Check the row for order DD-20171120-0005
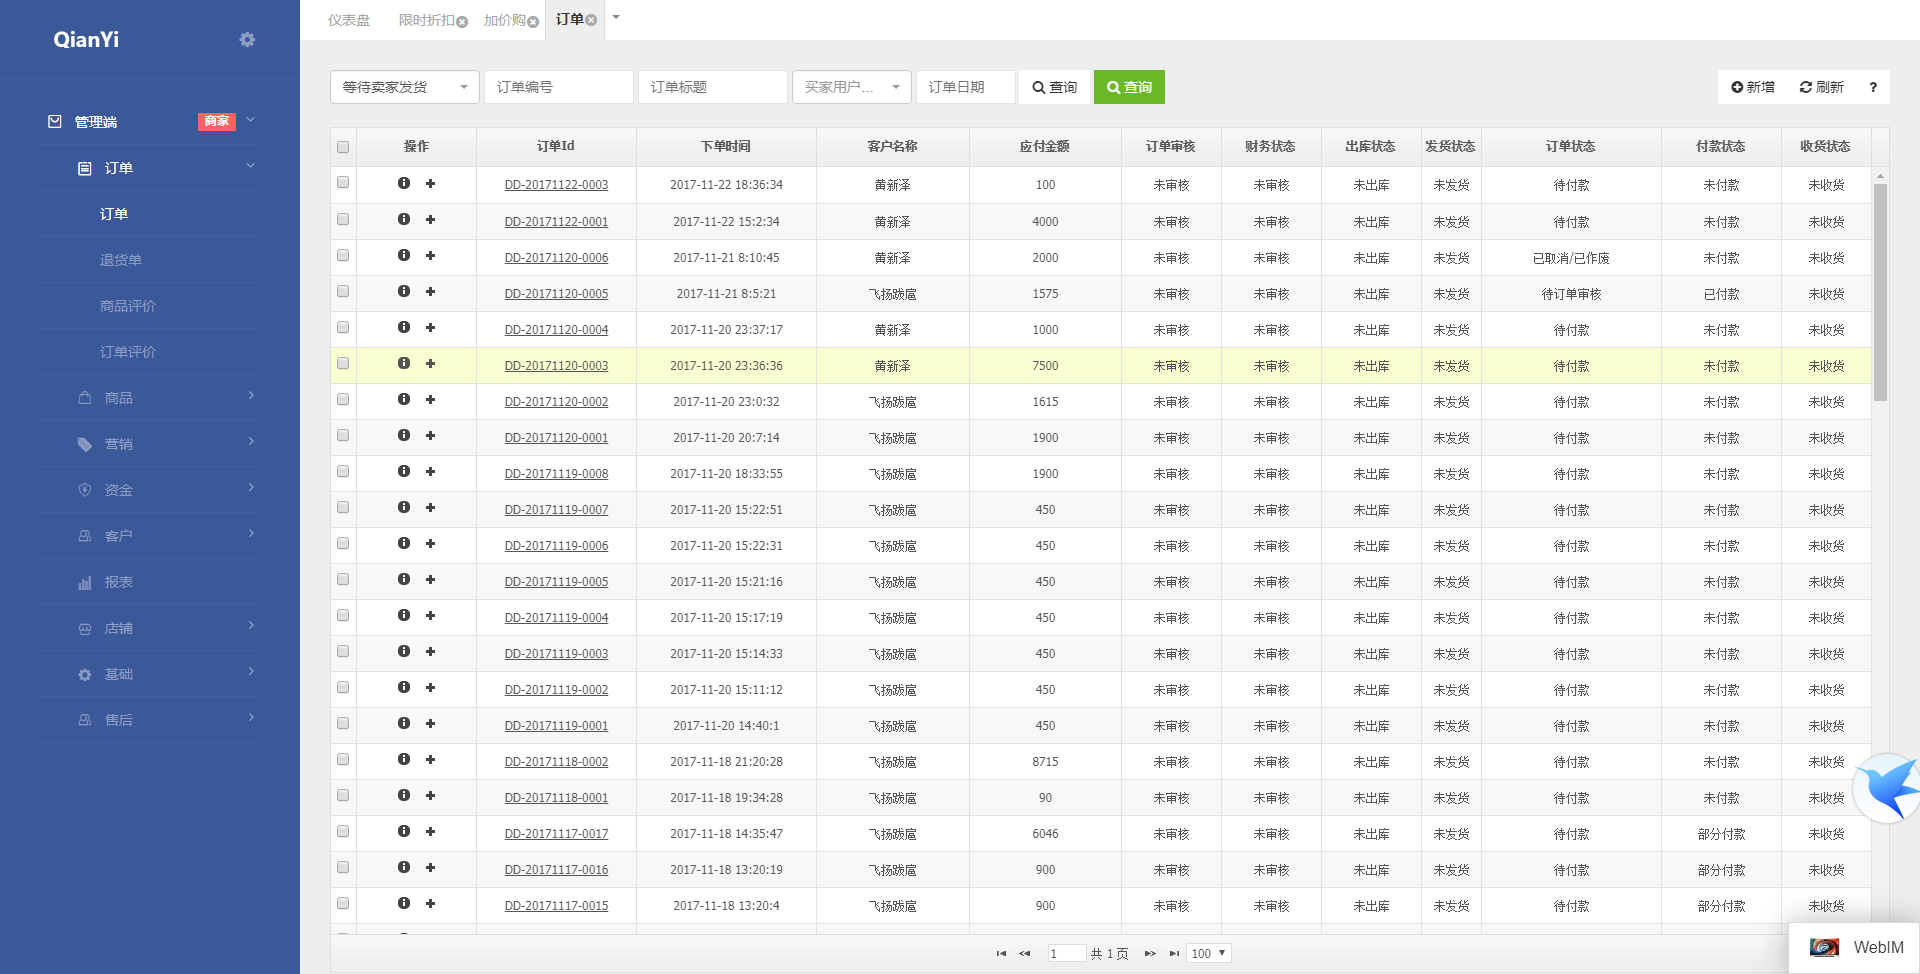The image size is (1920, 974). click(343, 290)
